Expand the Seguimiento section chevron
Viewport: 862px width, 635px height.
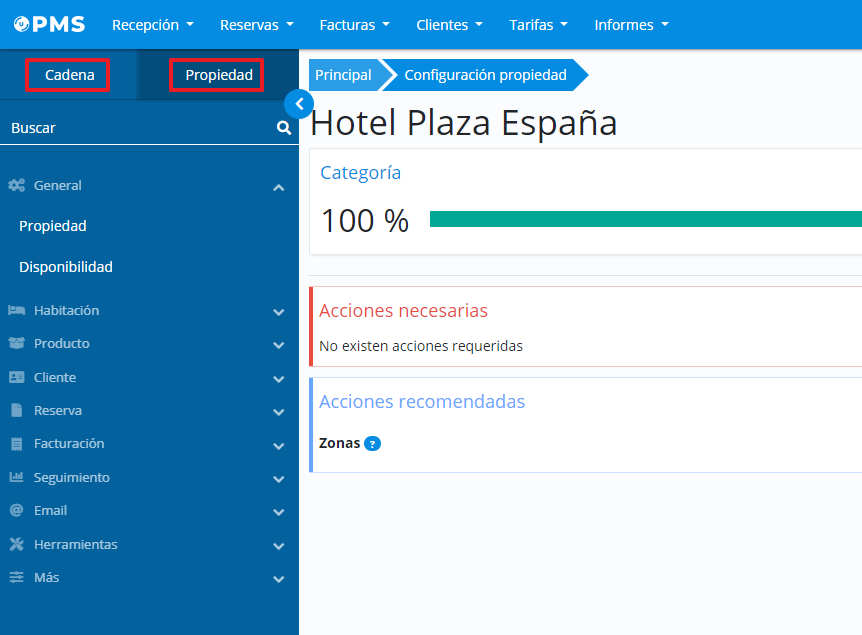coord(279,479)
